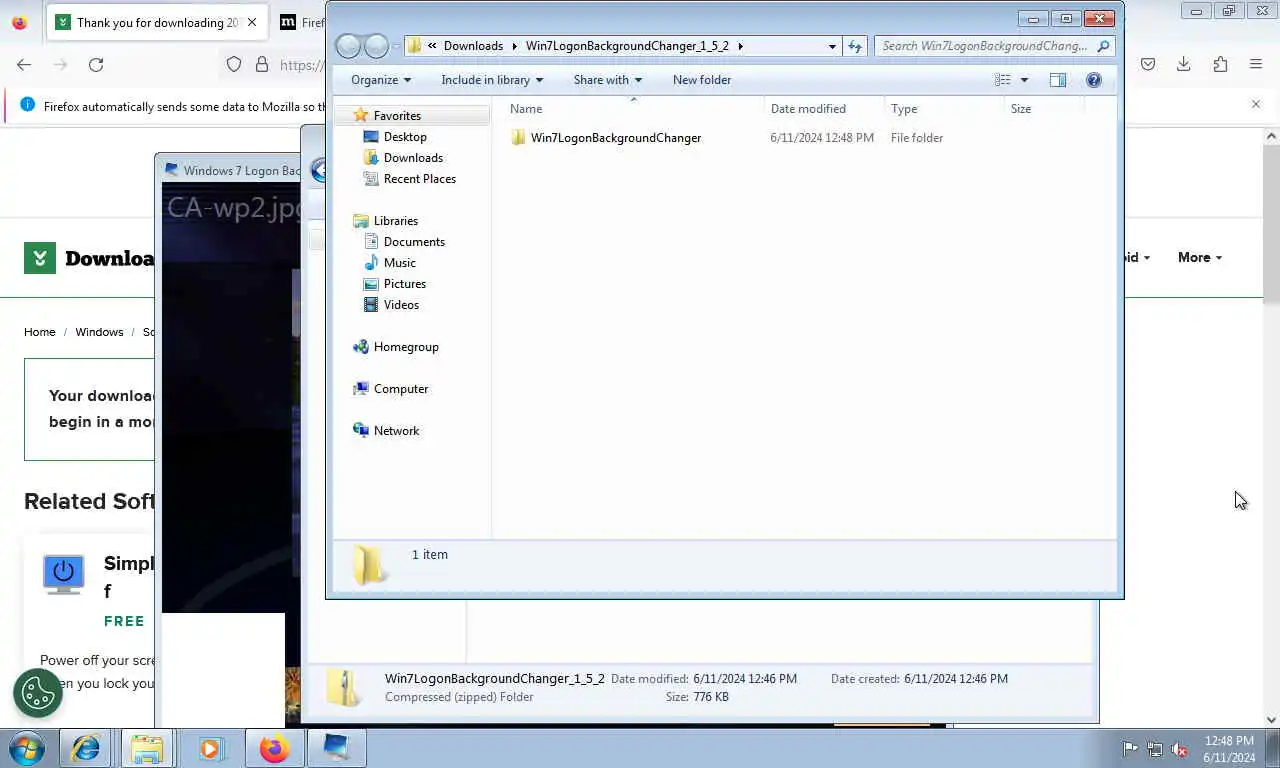Go back in Firefox browser
The height and width of the screenshot is (768, 1280).
[x=24, y=64]
